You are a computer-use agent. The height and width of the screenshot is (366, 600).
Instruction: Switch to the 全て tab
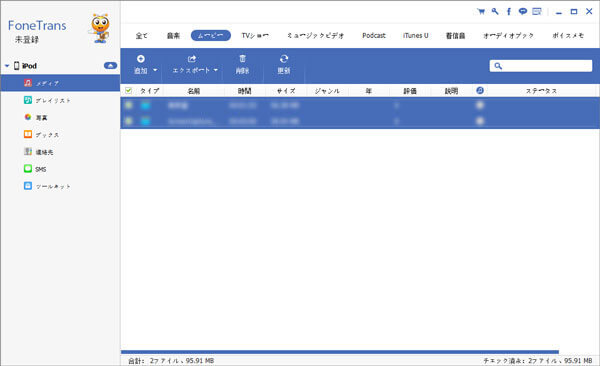tap(141, 36)
